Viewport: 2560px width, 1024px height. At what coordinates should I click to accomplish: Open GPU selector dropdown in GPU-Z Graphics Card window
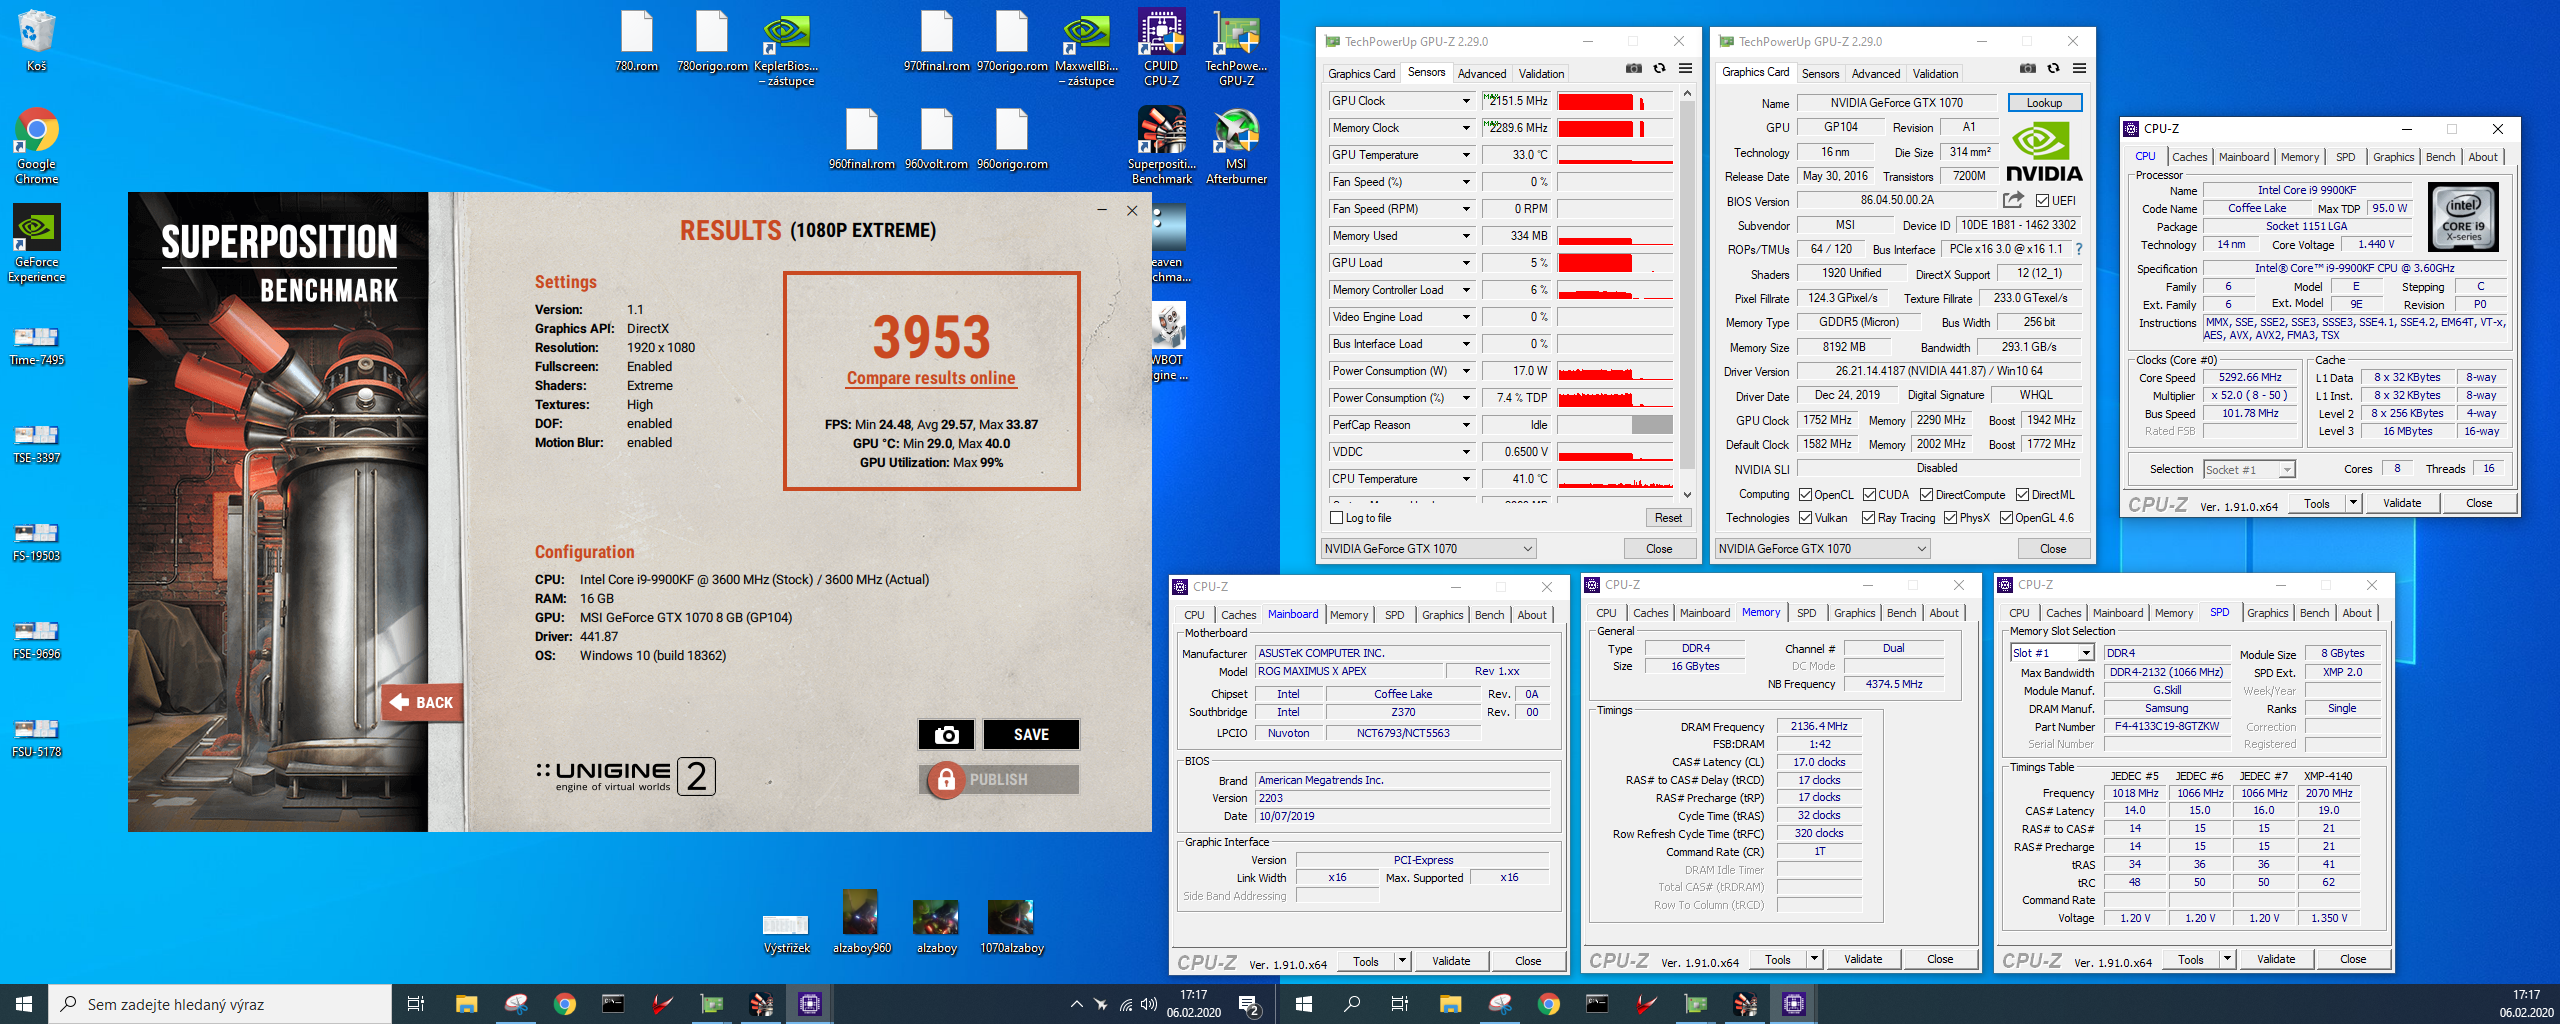[1822, 549]
